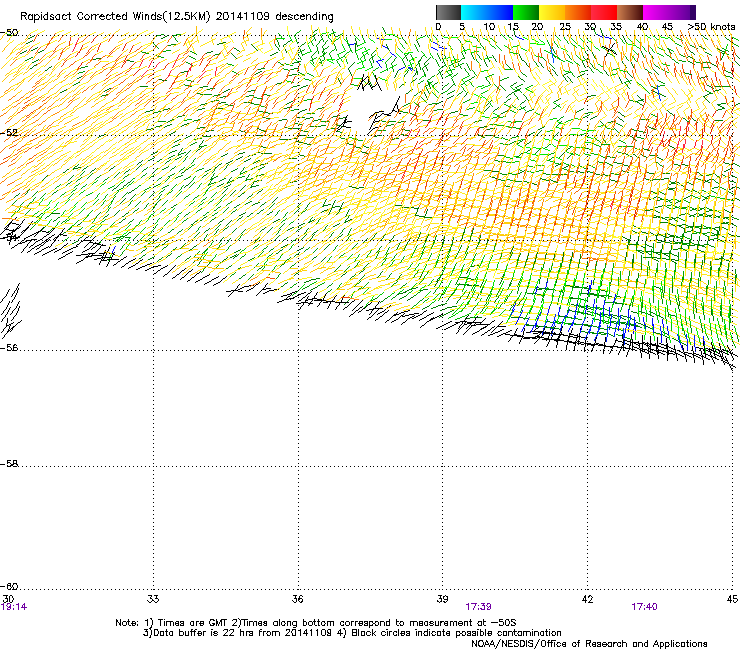This screenshot has width=740, height=650.
Task: Click the '42' longitude axis label
Action: pyautogui.click(x=587, y=599)
